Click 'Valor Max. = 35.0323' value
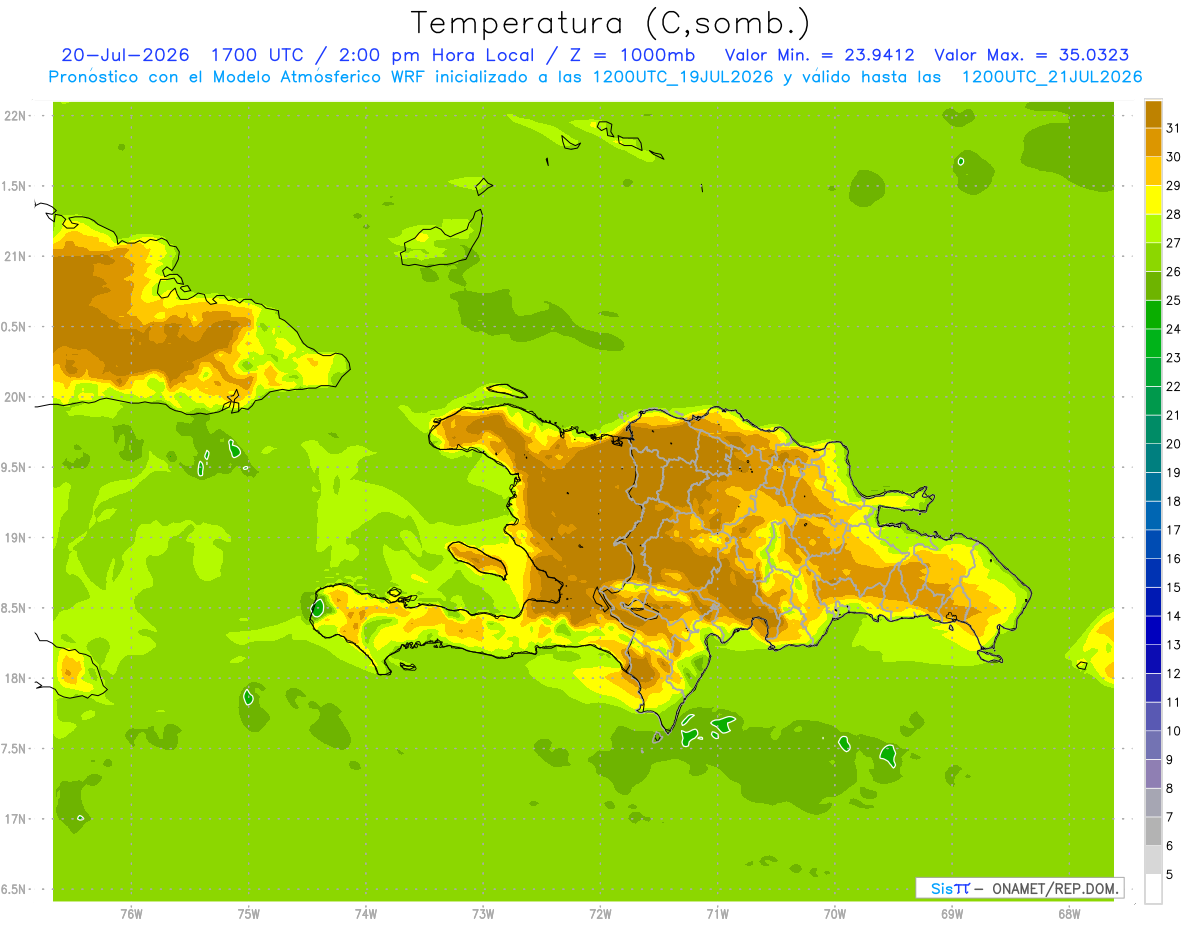 [x=1032, y=55]
